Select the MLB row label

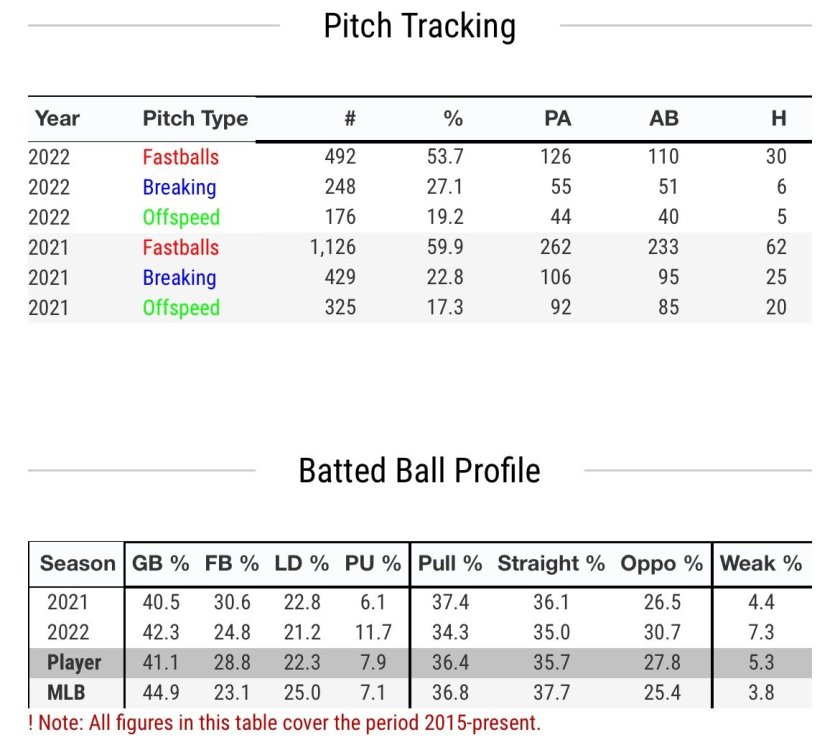[x=67, y=693]
